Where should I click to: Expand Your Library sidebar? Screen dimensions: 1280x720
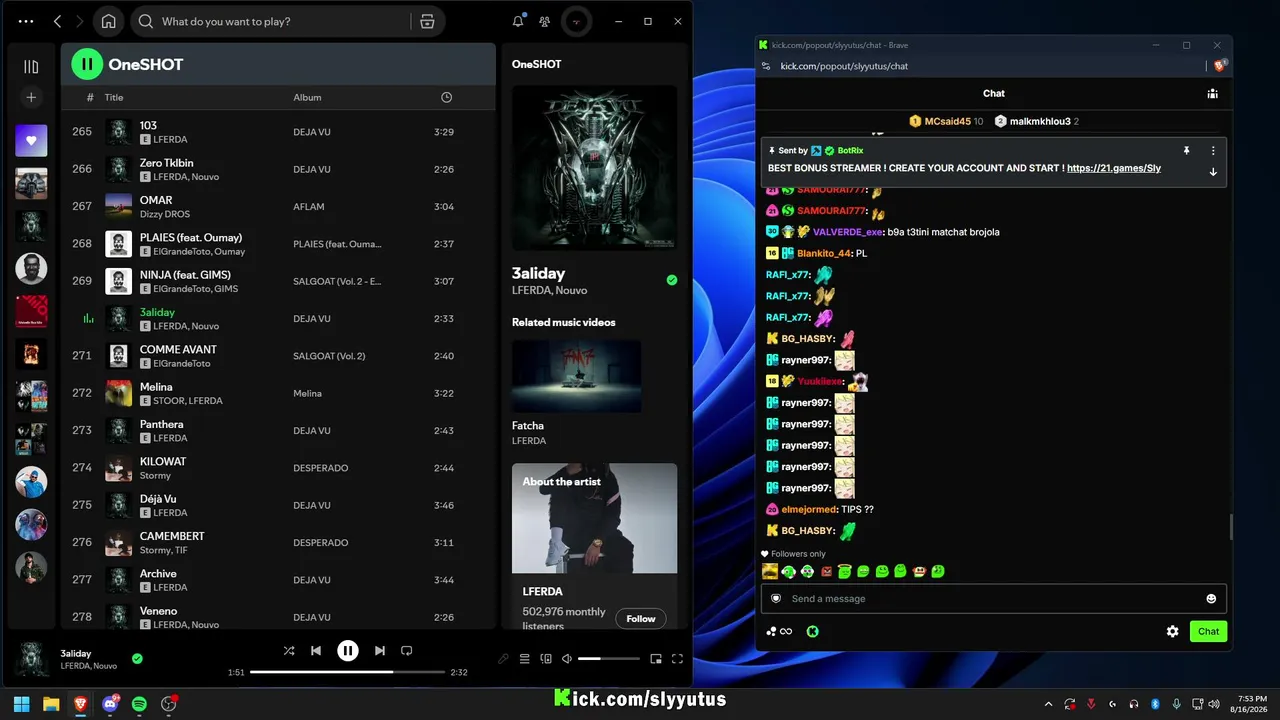[x=31, y=67]
